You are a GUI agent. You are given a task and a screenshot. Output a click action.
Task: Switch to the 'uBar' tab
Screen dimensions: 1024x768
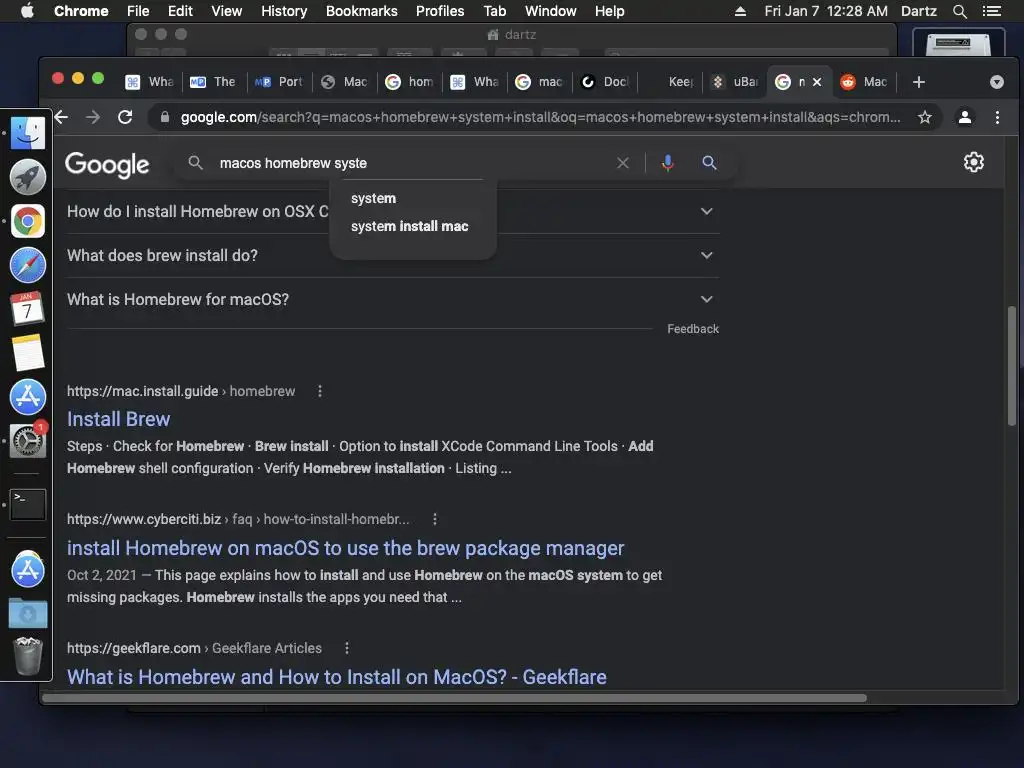pyautogui.click(x=735, y=82)
